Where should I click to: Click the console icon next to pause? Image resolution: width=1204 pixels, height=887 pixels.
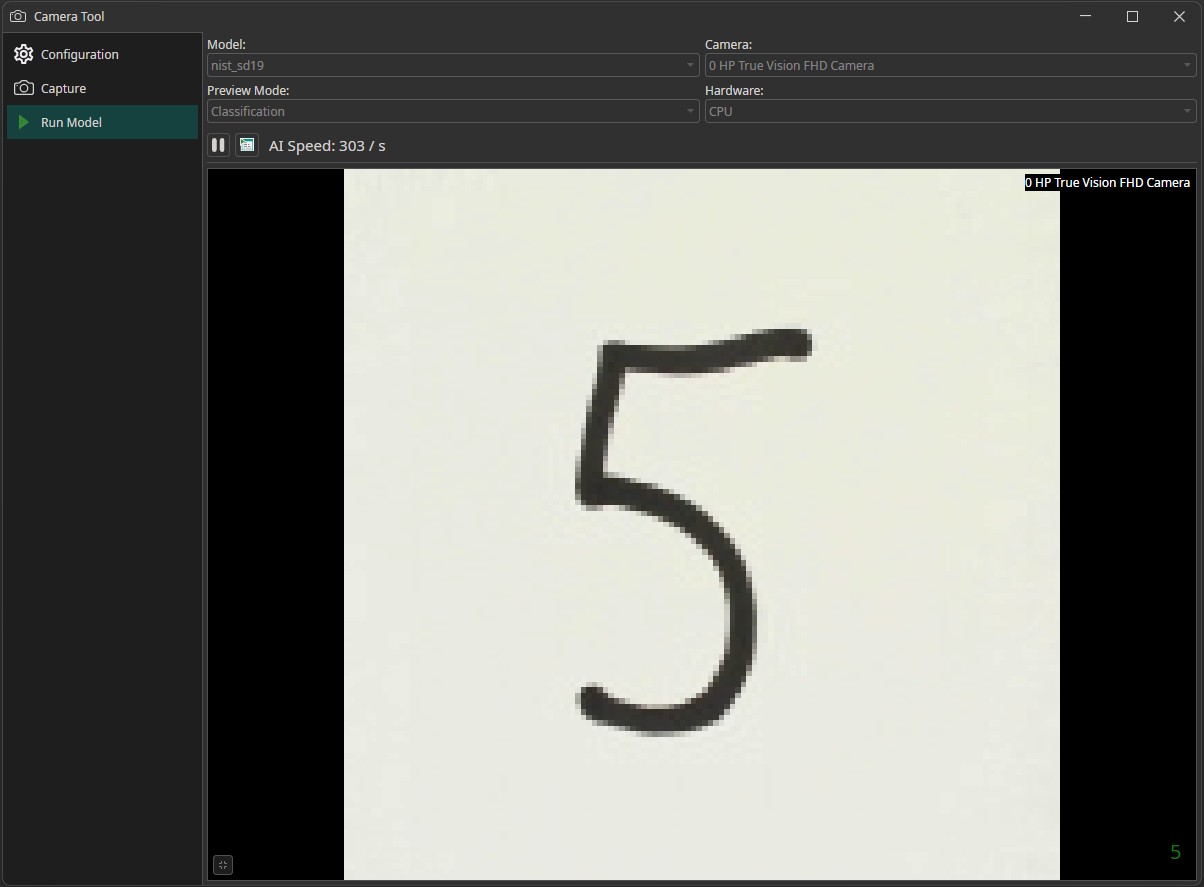(x=246, y=145)
